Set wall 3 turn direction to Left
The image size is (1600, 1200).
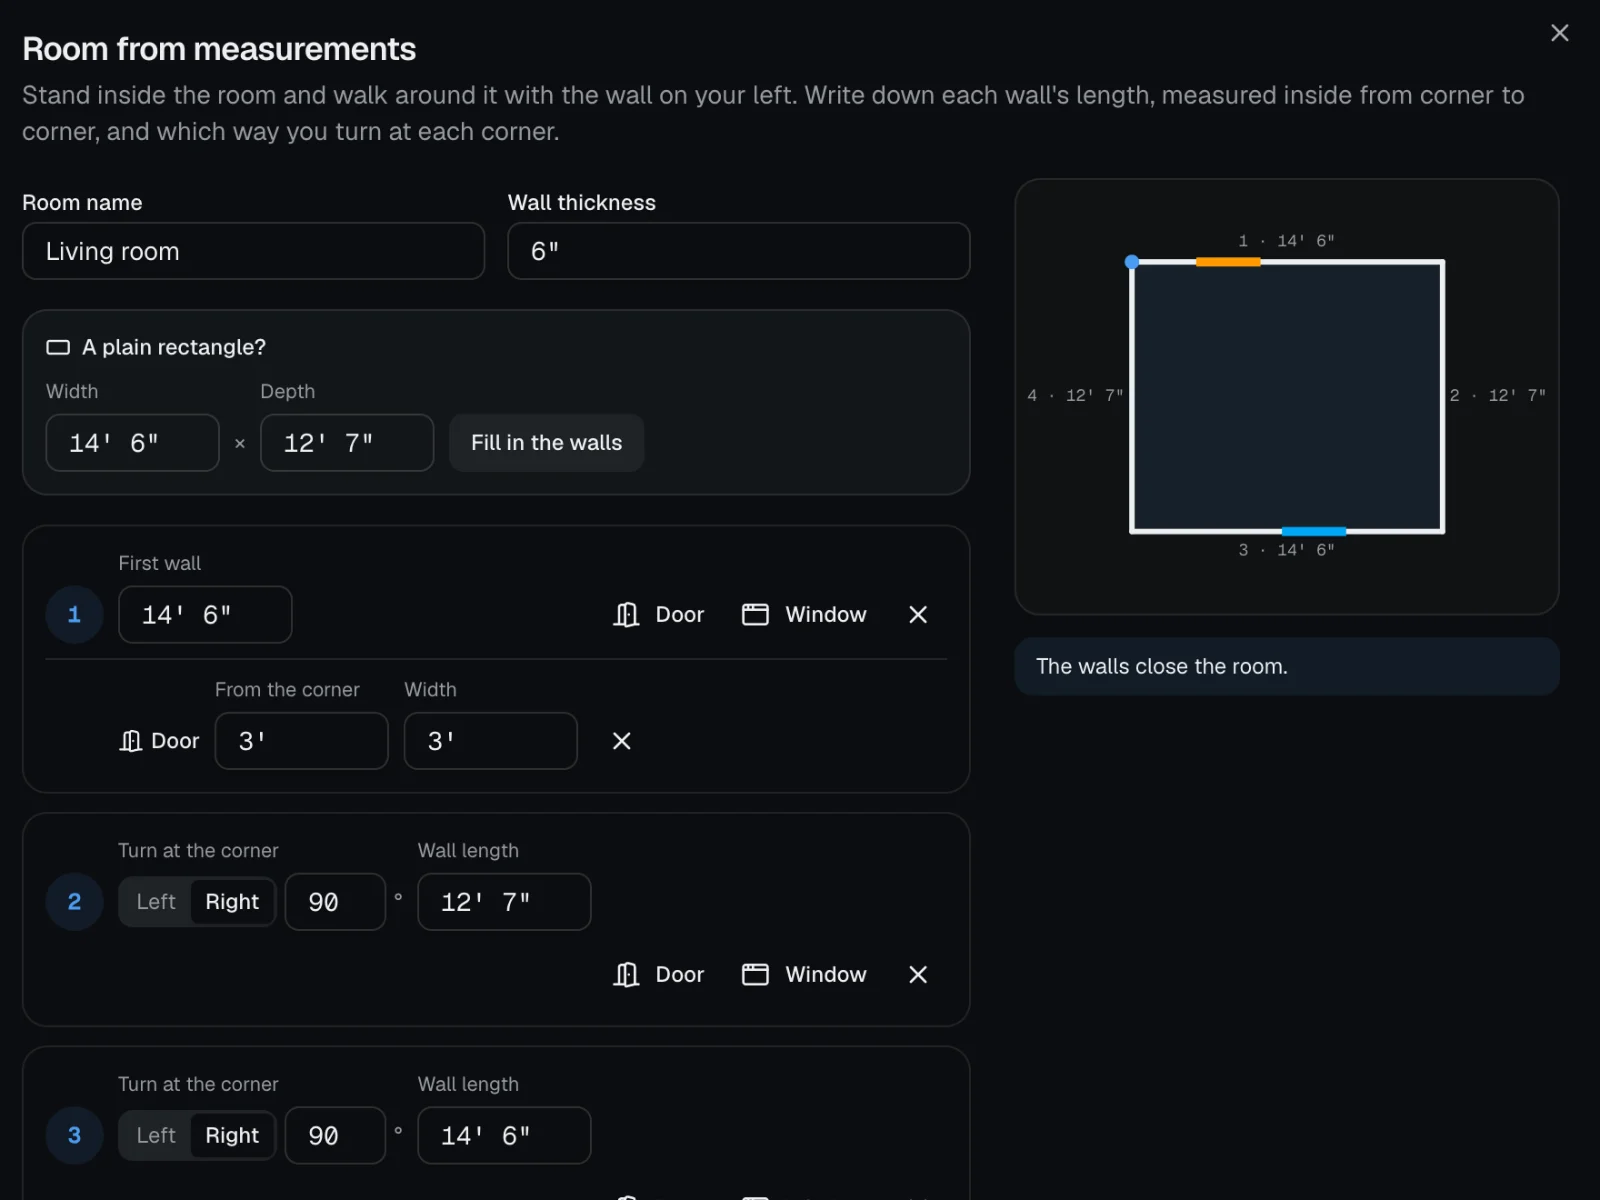156,1135
